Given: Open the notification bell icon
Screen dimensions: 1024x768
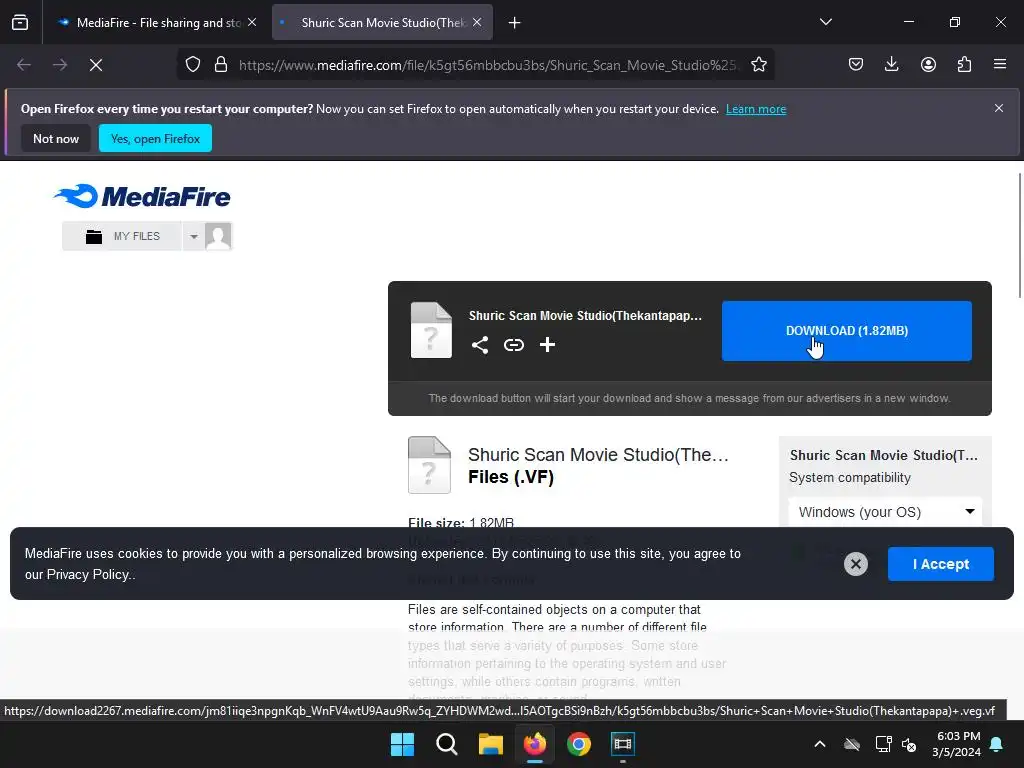Looking at the screenshot, I should pos(997,744).
